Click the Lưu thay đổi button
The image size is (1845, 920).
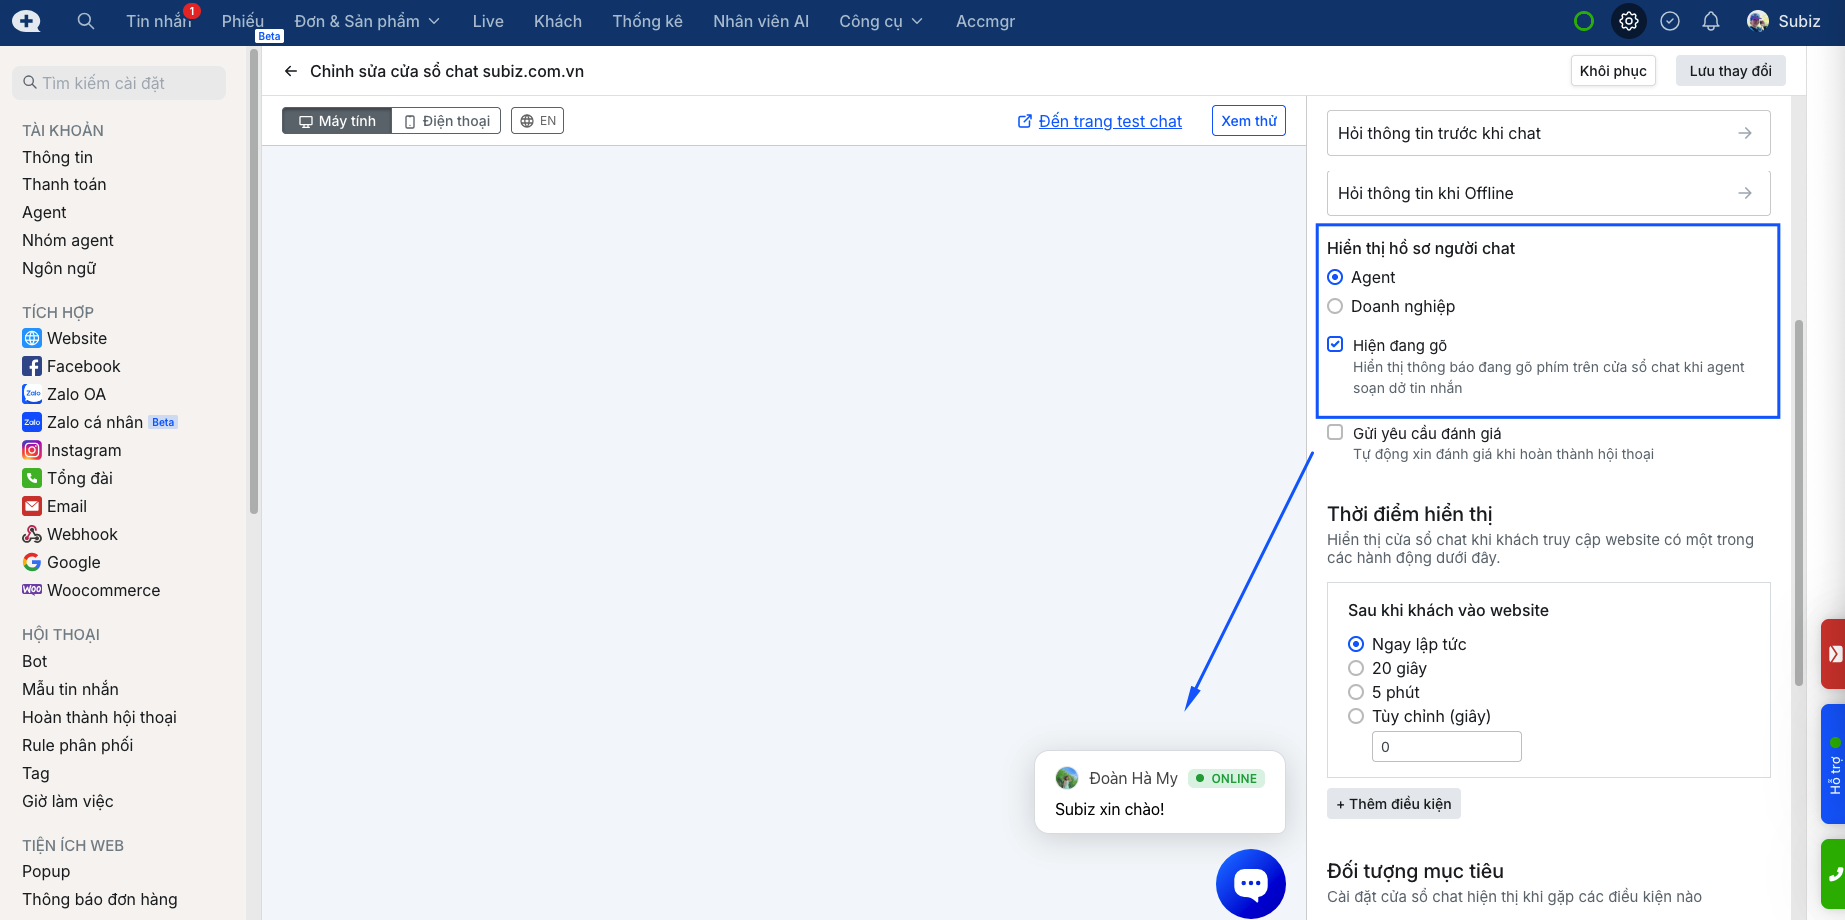1730,71
